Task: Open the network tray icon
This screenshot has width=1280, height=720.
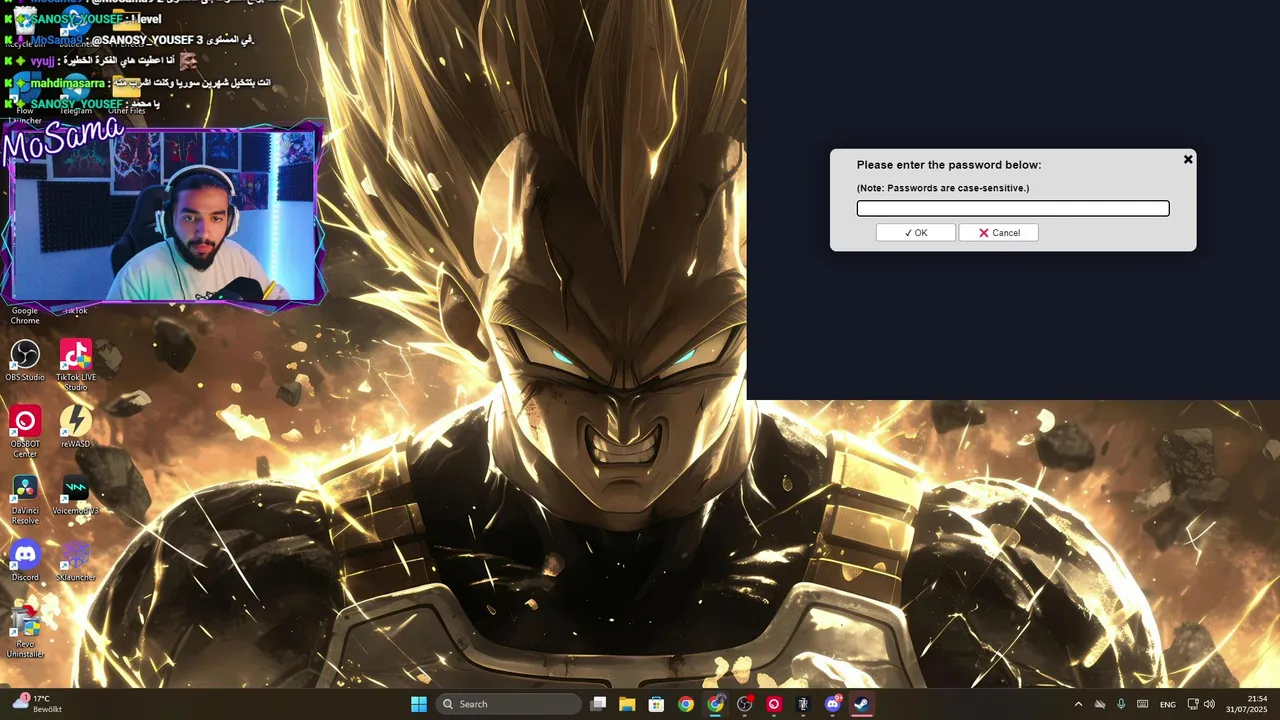Action: [x=1193, y=704]
